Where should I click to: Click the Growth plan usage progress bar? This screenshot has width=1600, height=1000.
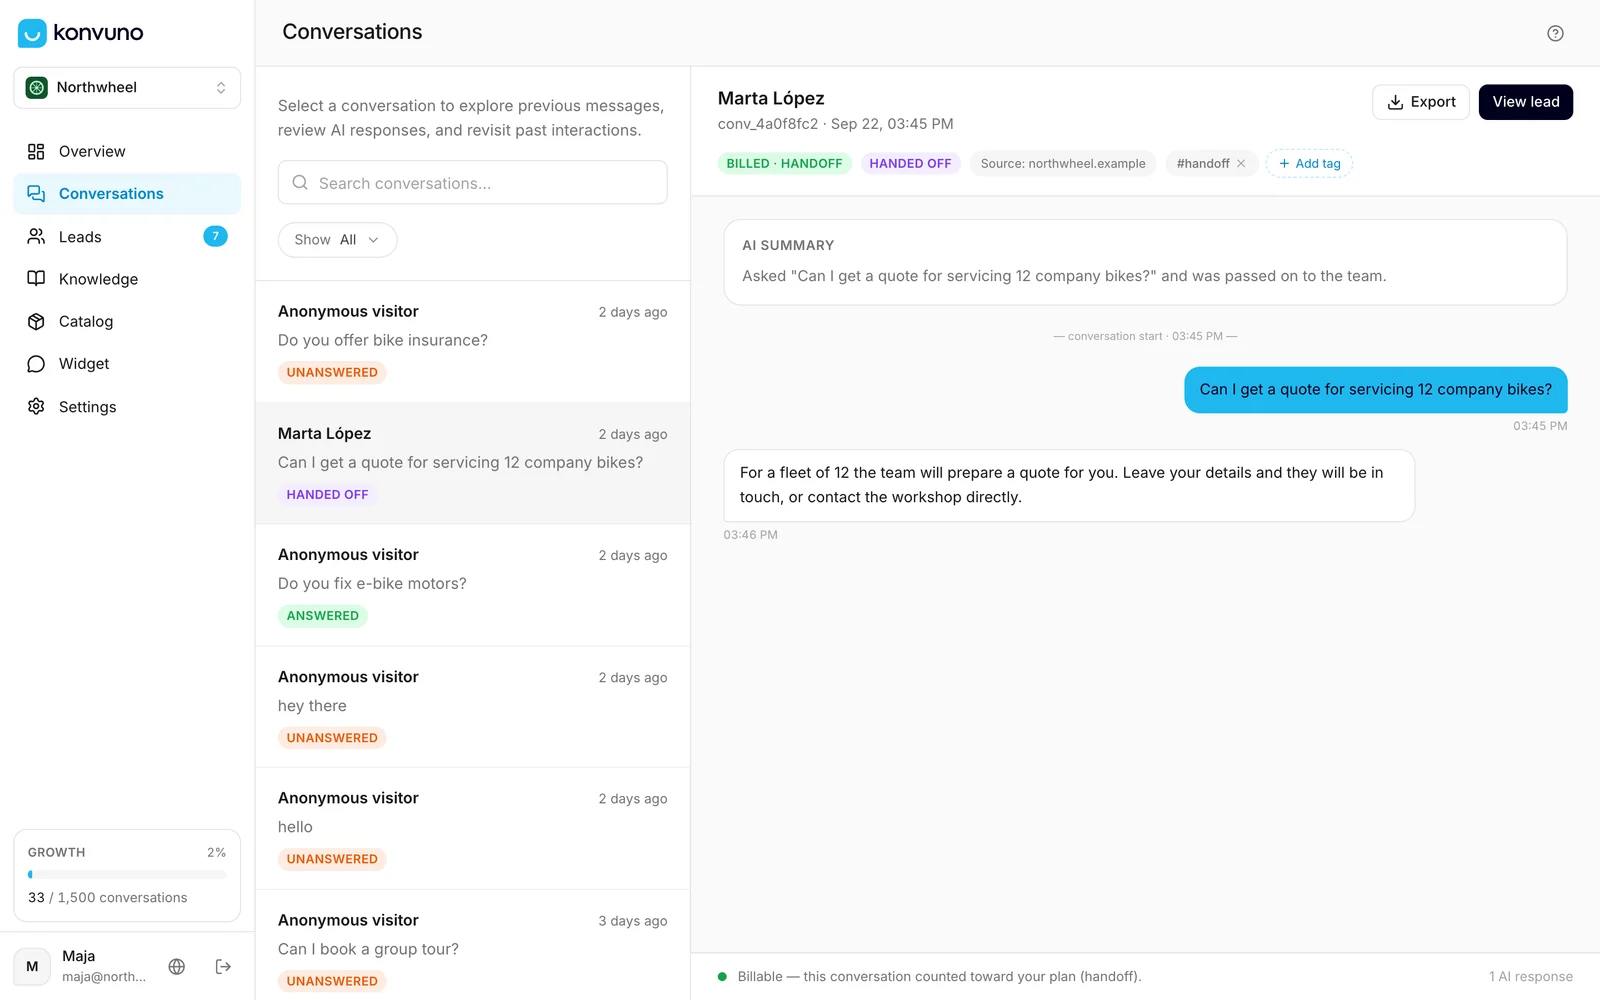[127, 874]
